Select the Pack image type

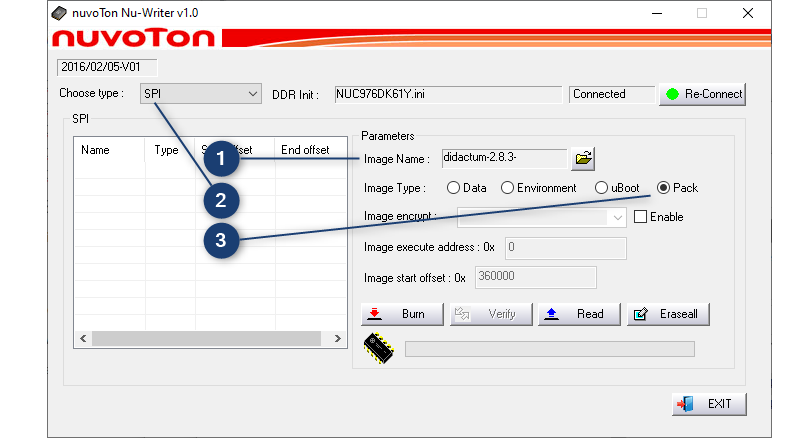pos(663,188)
